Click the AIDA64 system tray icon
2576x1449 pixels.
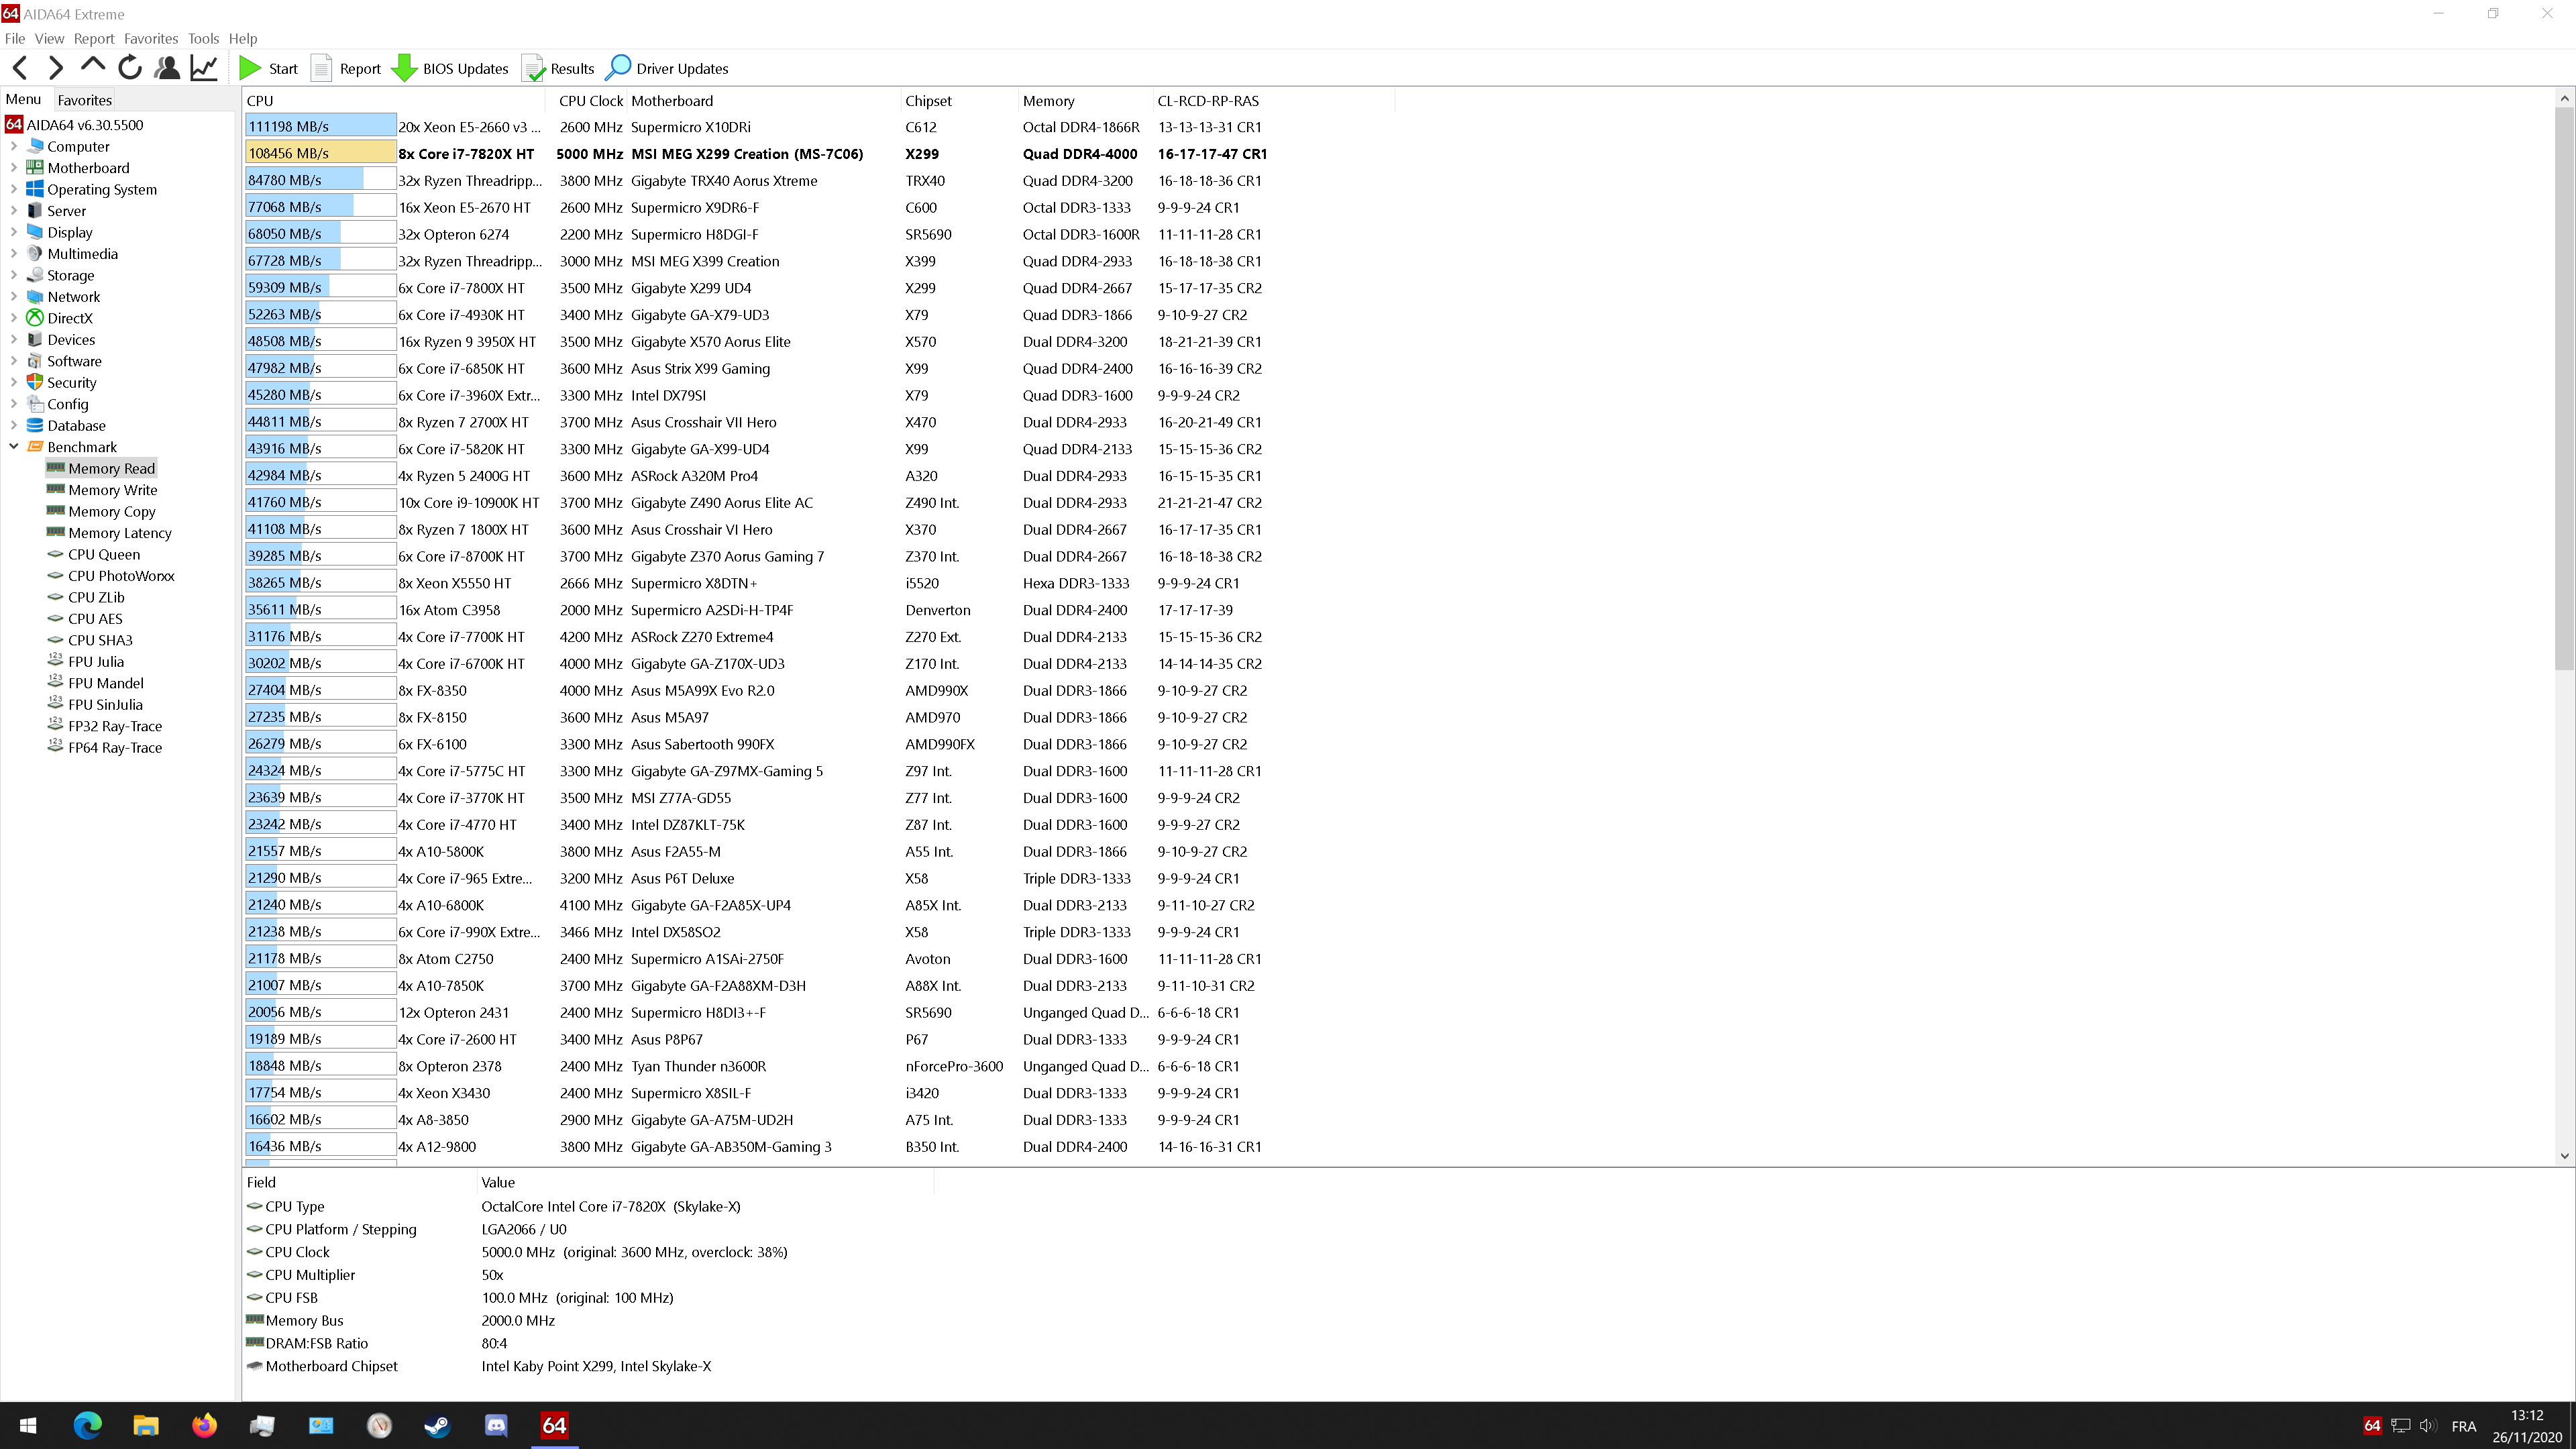(2372, 1425)
